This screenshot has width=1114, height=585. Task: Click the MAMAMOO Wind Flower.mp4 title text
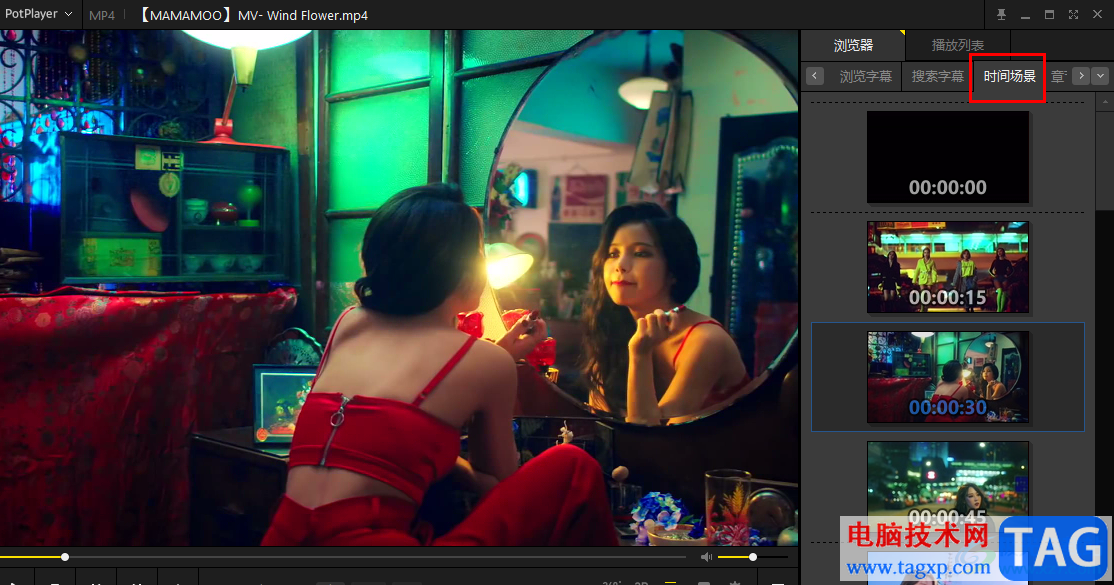click(252, 15)
